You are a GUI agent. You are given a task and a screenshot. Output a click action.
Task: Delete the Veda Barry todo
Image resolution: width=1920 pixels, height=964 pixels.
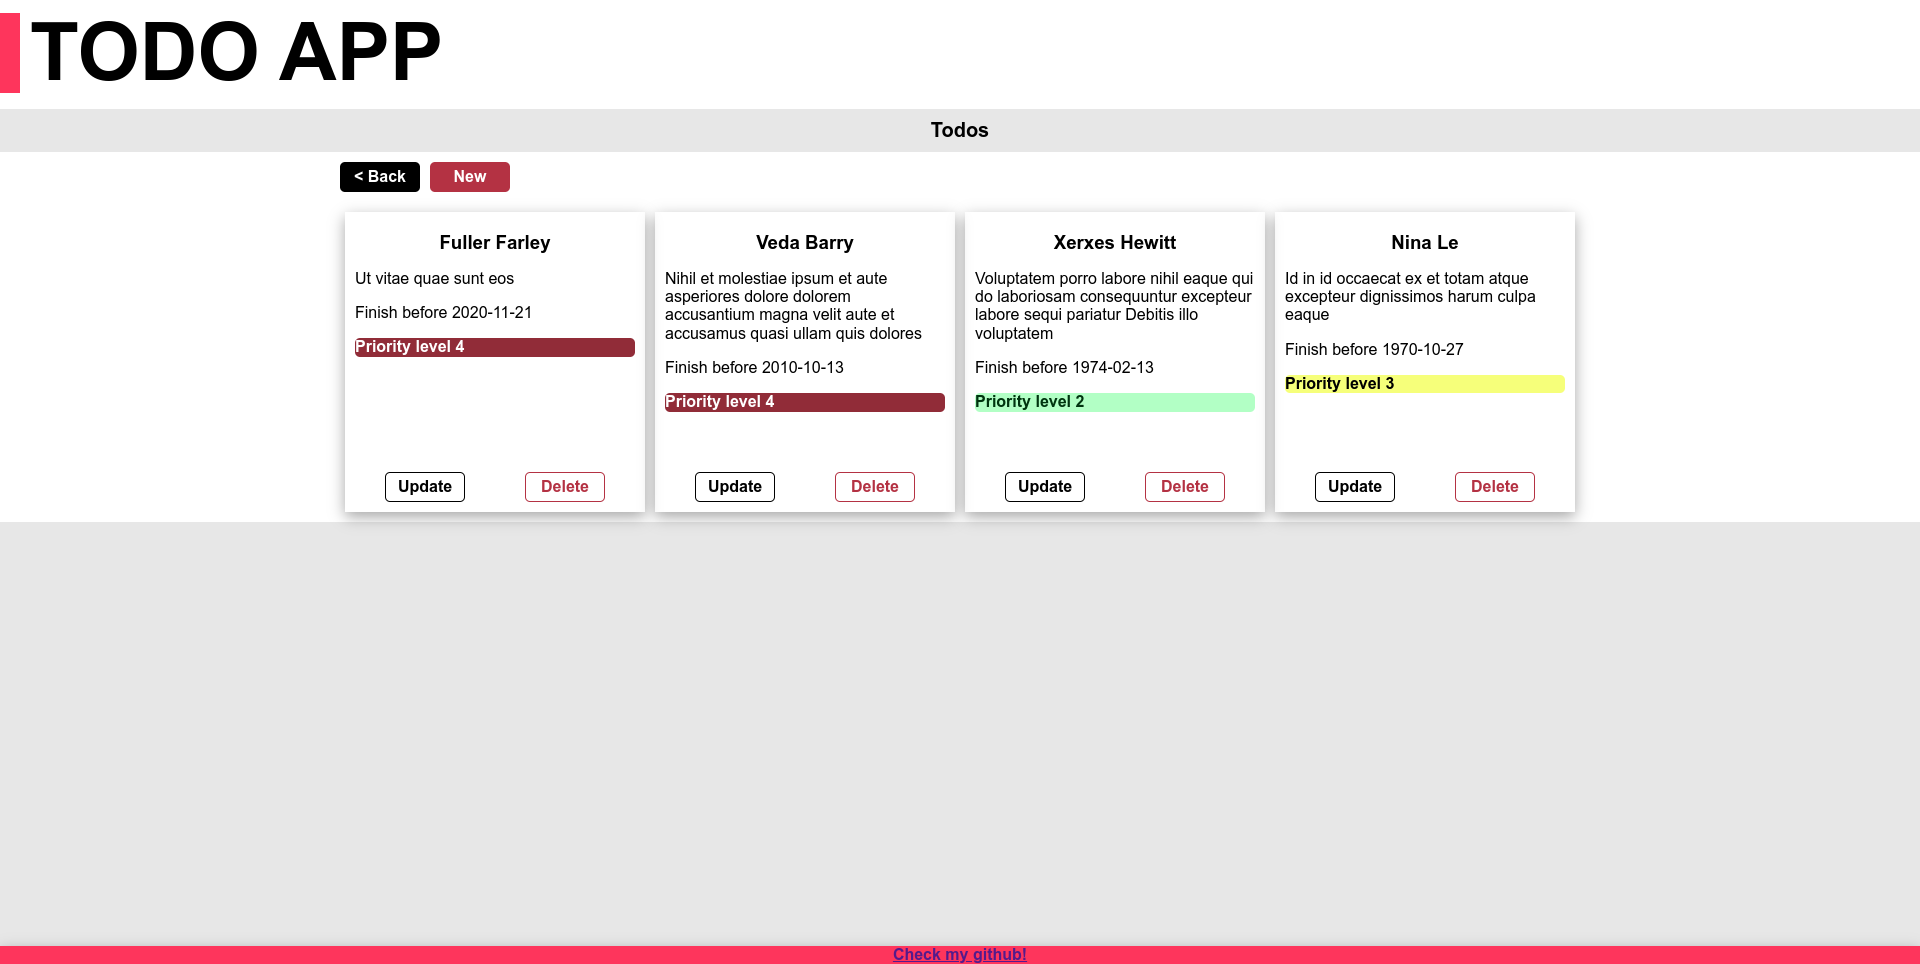tap(875, 487)
